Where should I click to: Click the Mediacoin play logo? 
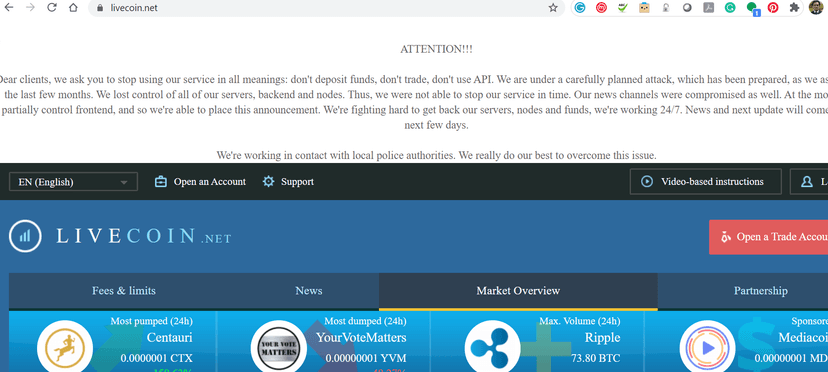point(707,348)
